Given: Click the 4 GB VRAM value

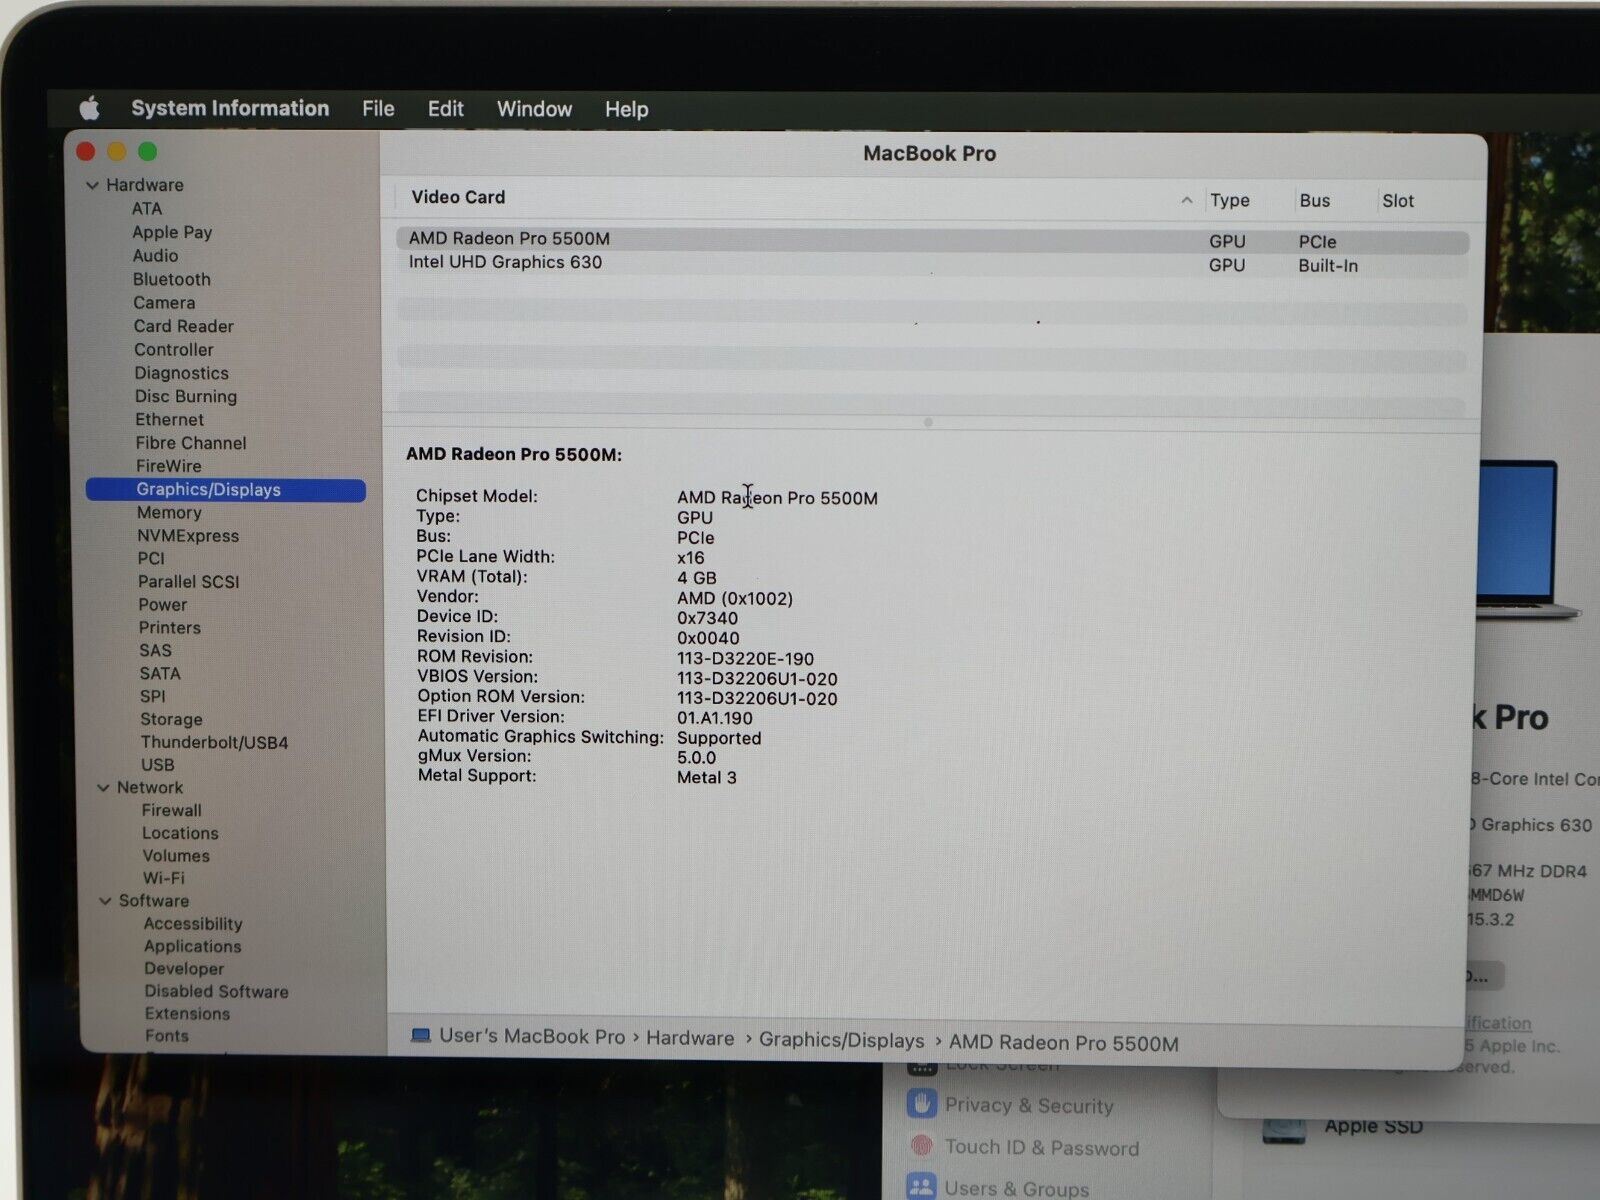Looking at the screenshot, I should pos(696,578).
